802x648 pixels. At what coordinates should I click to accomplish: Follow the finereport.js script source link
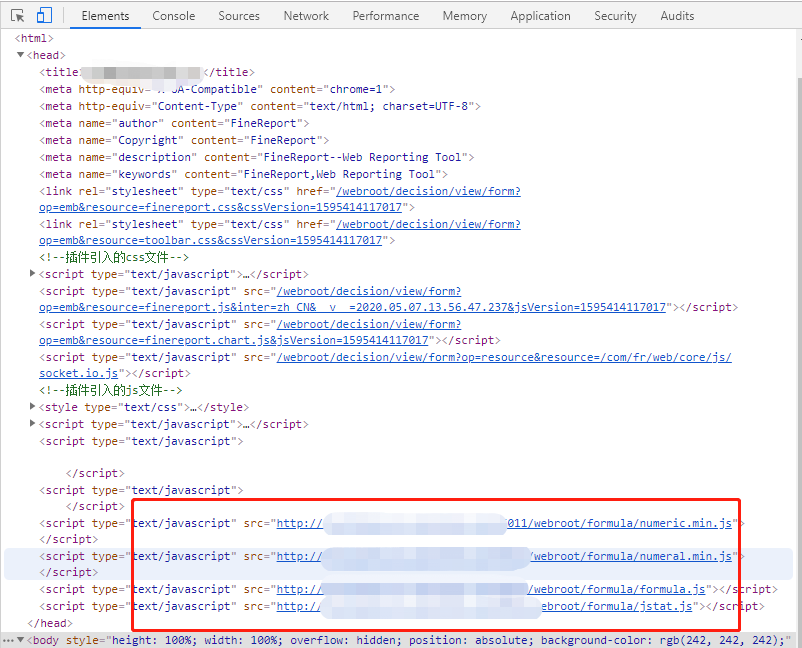pyautogui.click(x=352, y=299)
